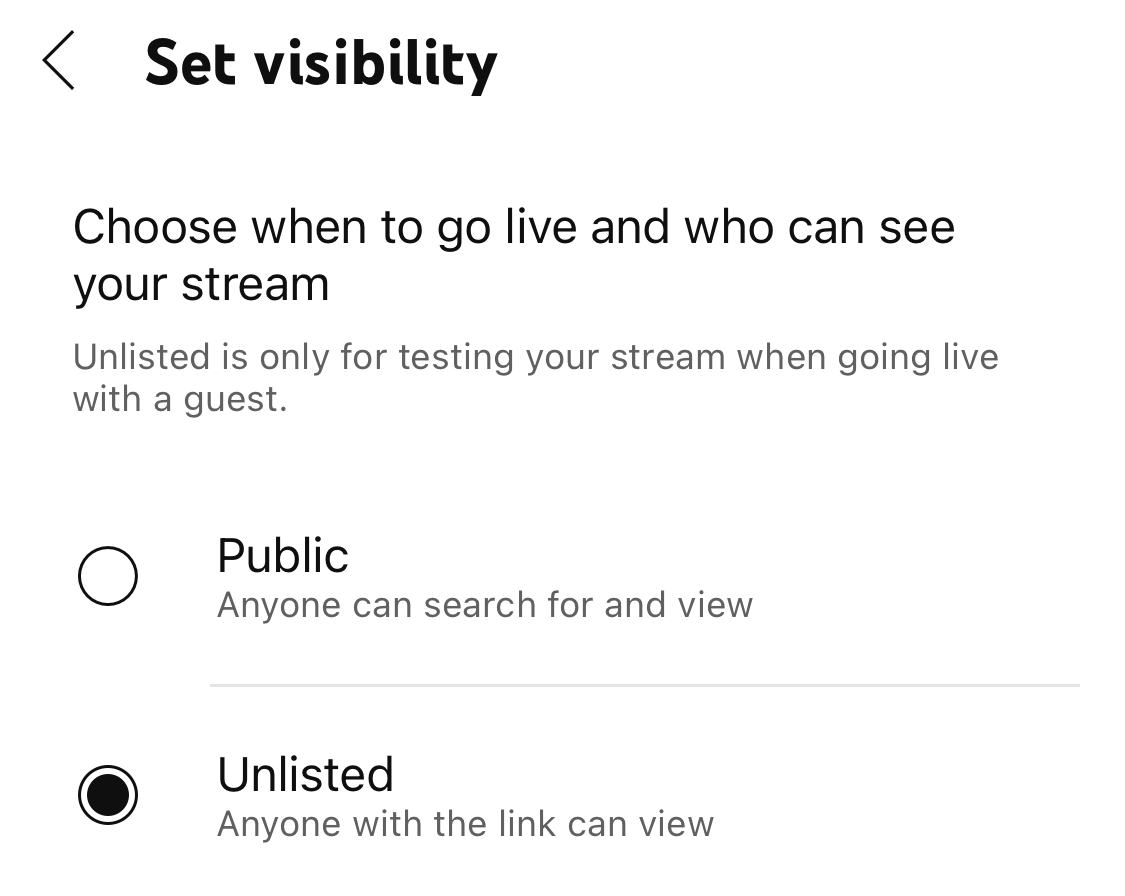This screenshot has width=1125, height=896.
Task: Click the "Unlisted is only for testing" note line
Action: (x=535, y=357)
